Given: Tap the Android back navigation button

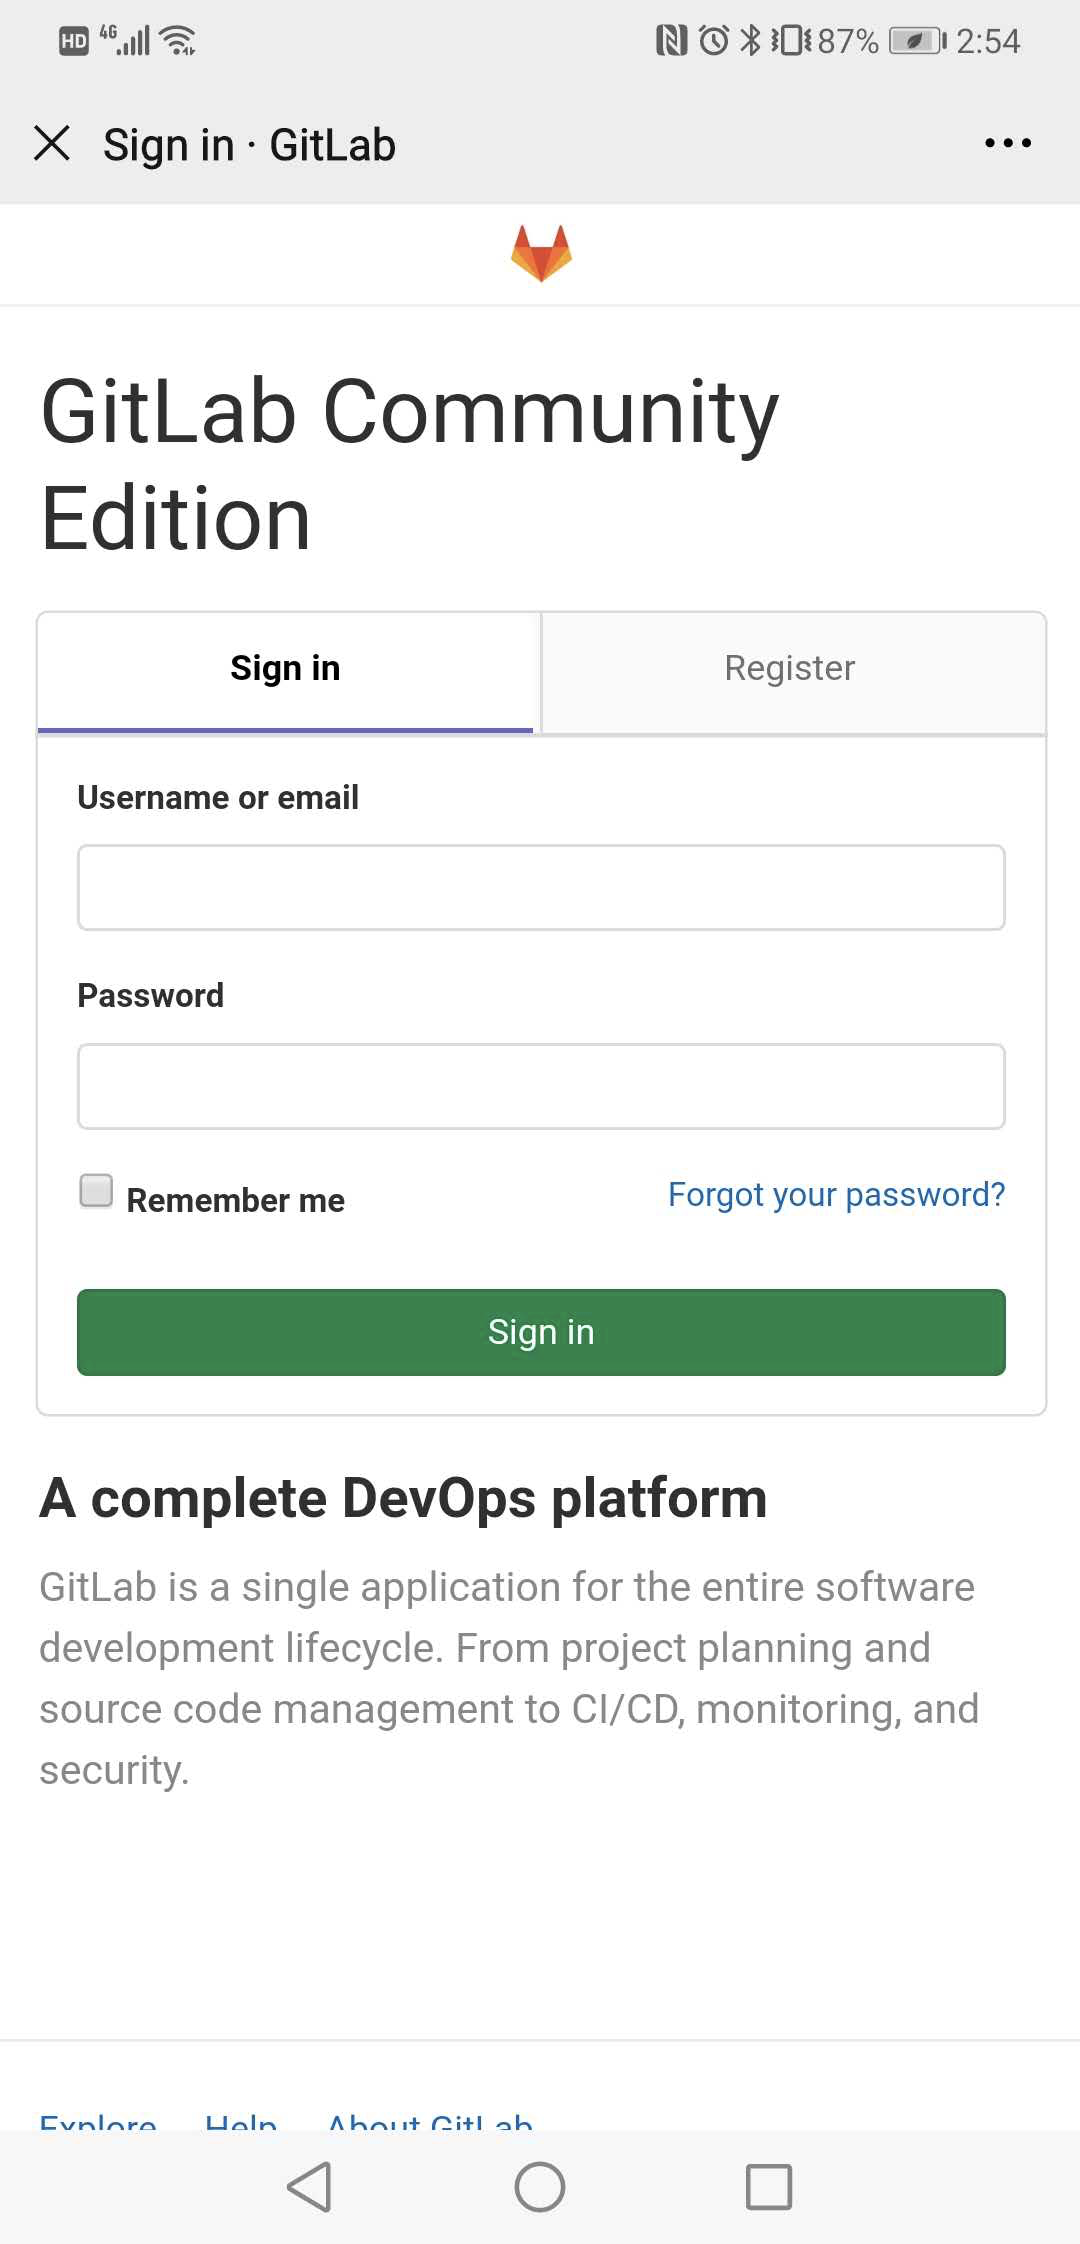Looking at the screenshot, I should click(310, 2186).
